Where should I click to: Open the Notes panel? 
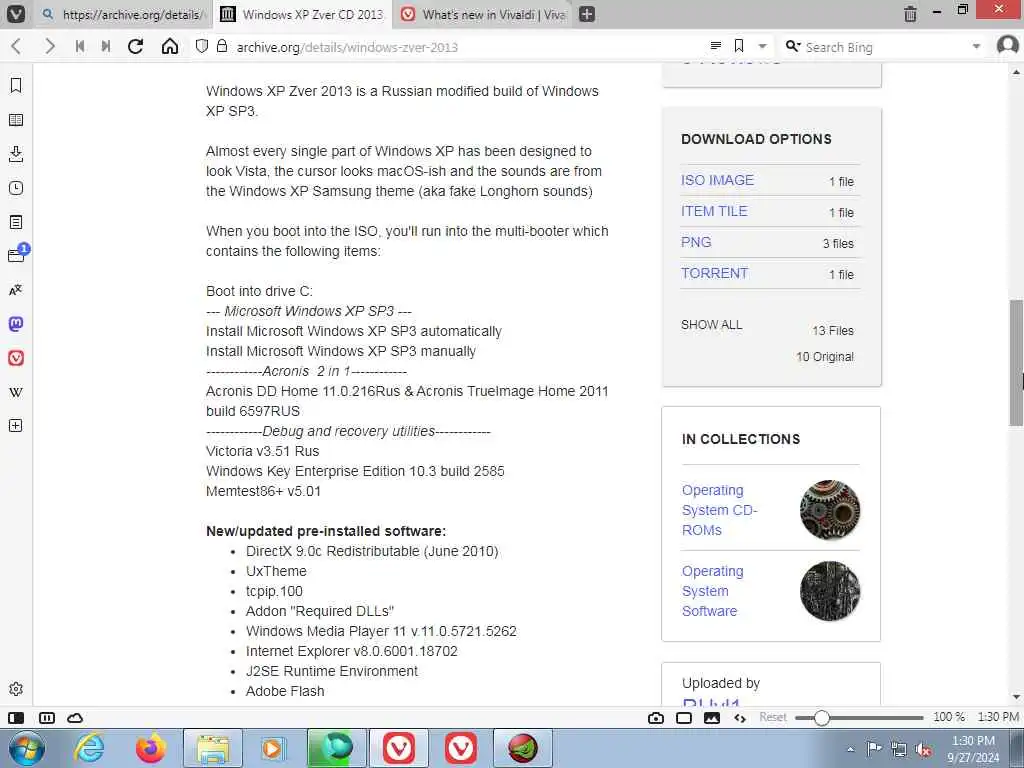coord(16,222)
